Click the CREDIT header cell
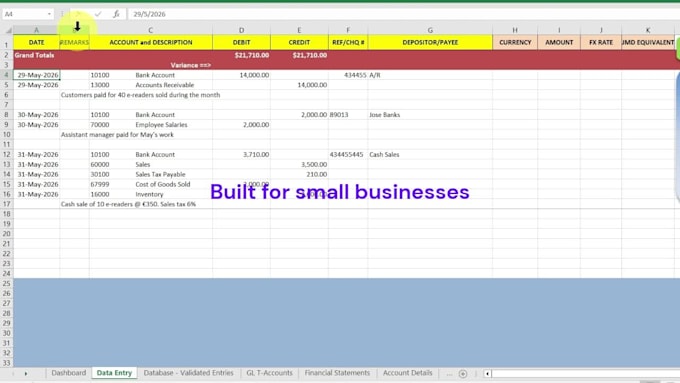Viewport: 680px width, 383px height. point(299,43)
